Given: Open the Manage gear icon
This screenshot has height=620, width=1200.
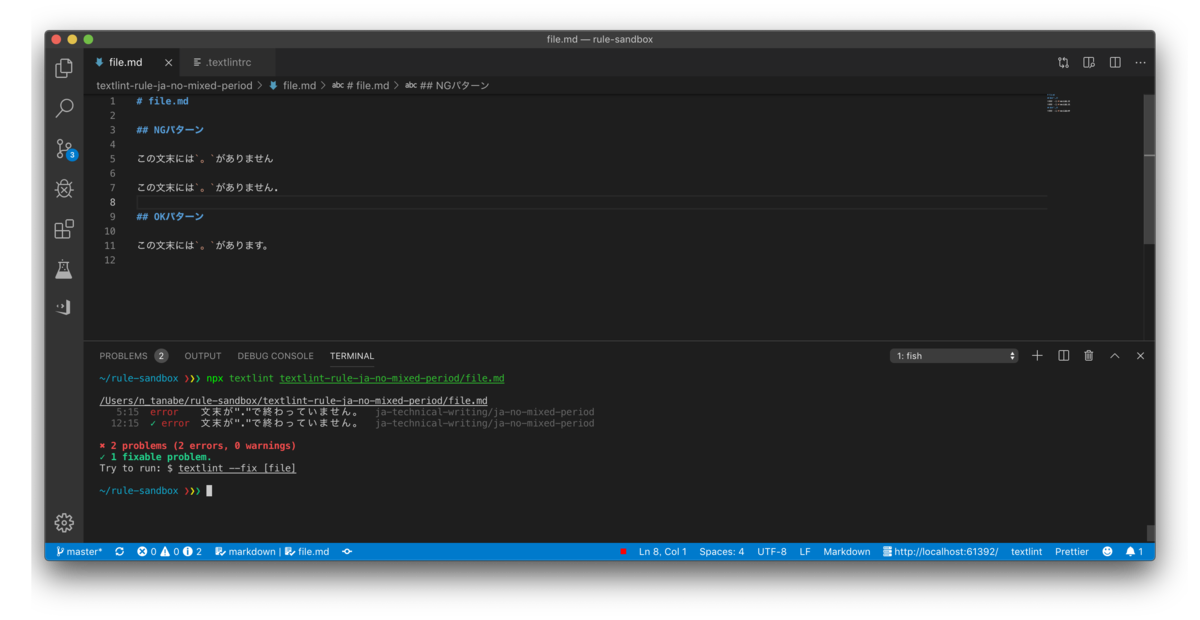Looking at the screenshot, I should pyautogui.click(x=64, y=522).
